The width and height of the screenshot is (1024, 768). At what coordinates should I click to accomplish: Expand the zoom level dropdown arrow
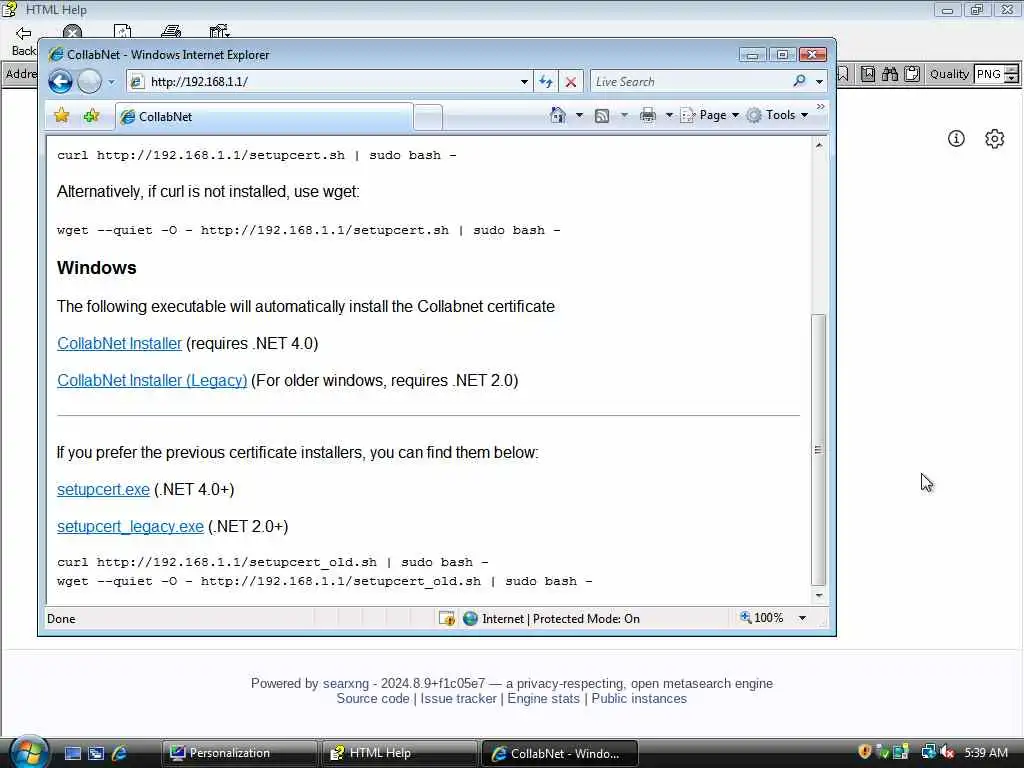coord(802,618)
